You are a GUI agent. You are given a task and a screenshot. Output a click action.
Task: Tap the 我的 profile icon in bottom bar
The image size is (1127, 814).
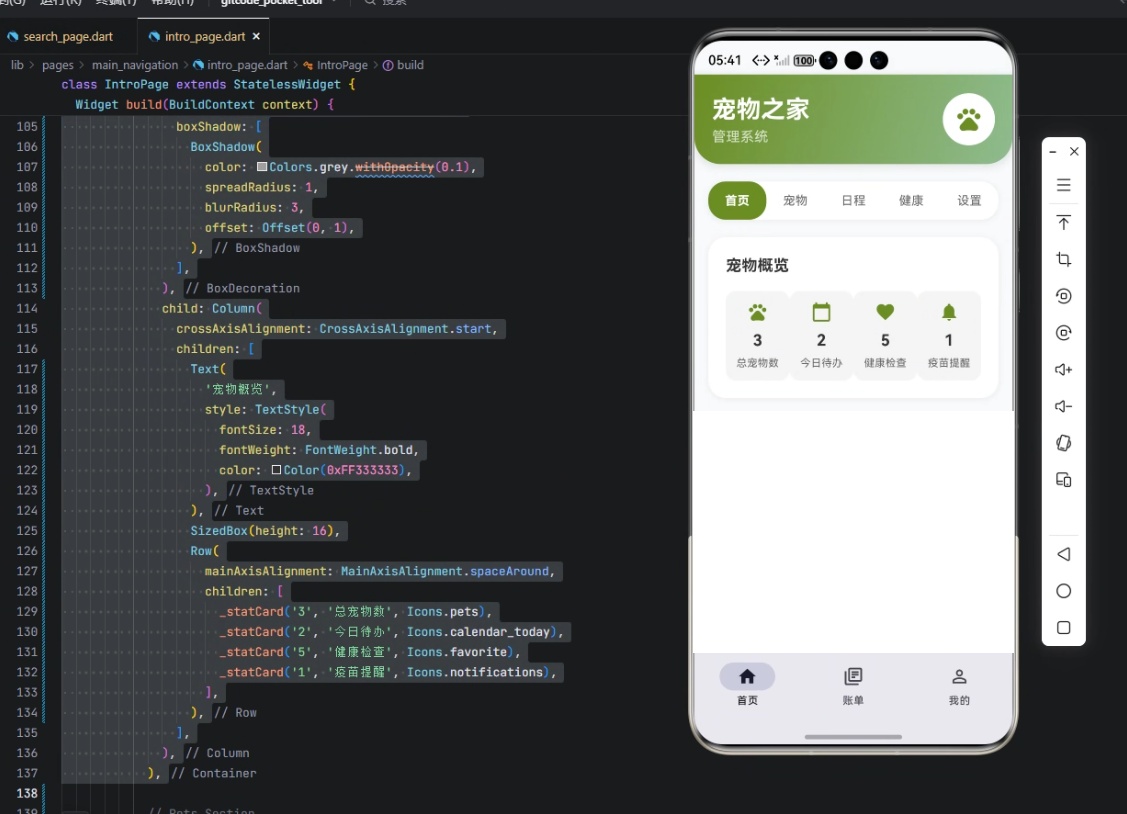click(x=959, y=677)
